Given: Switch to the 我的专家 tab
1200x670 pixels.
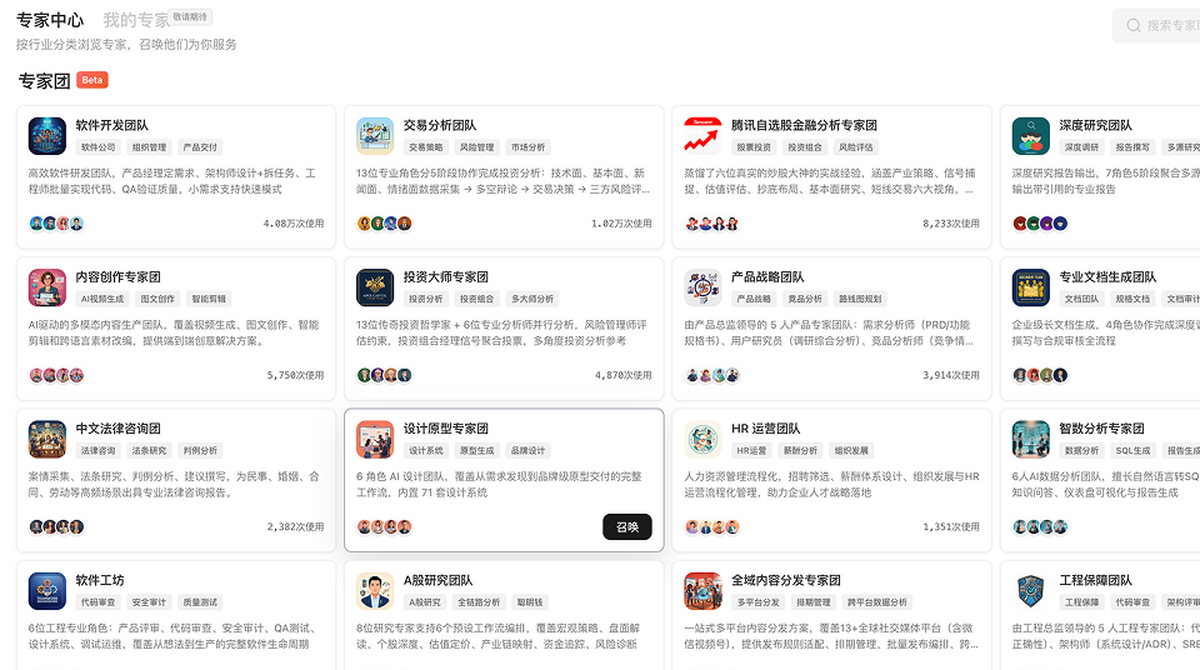Looking at the screenshot, I should (x=136, y=20).
